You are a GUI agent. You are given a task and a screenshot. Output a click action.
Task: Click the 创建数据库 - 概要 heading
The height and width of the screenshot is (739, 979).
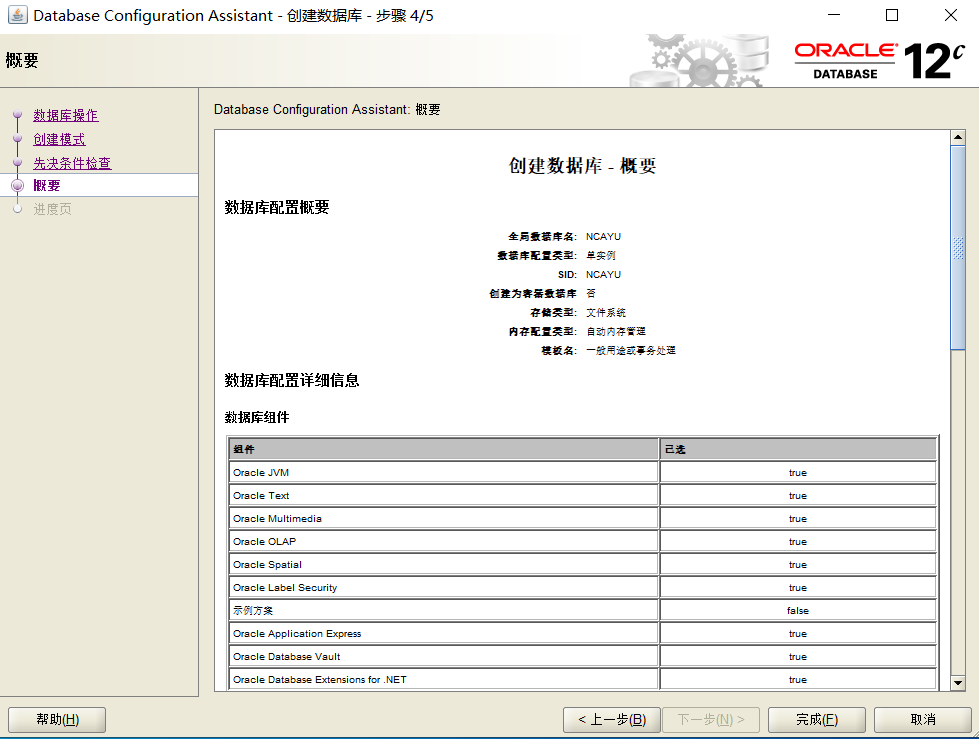(582, 165)
